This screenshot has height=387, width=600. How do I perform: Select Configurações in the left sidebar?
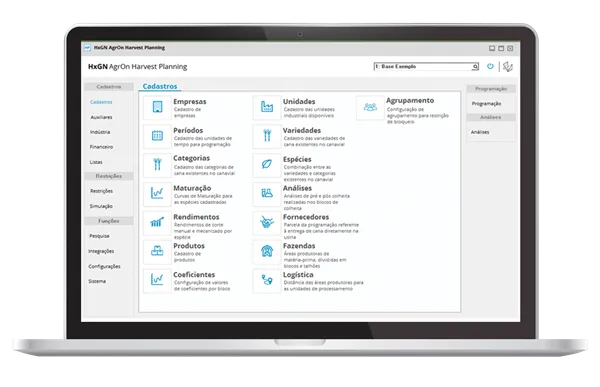104,266
